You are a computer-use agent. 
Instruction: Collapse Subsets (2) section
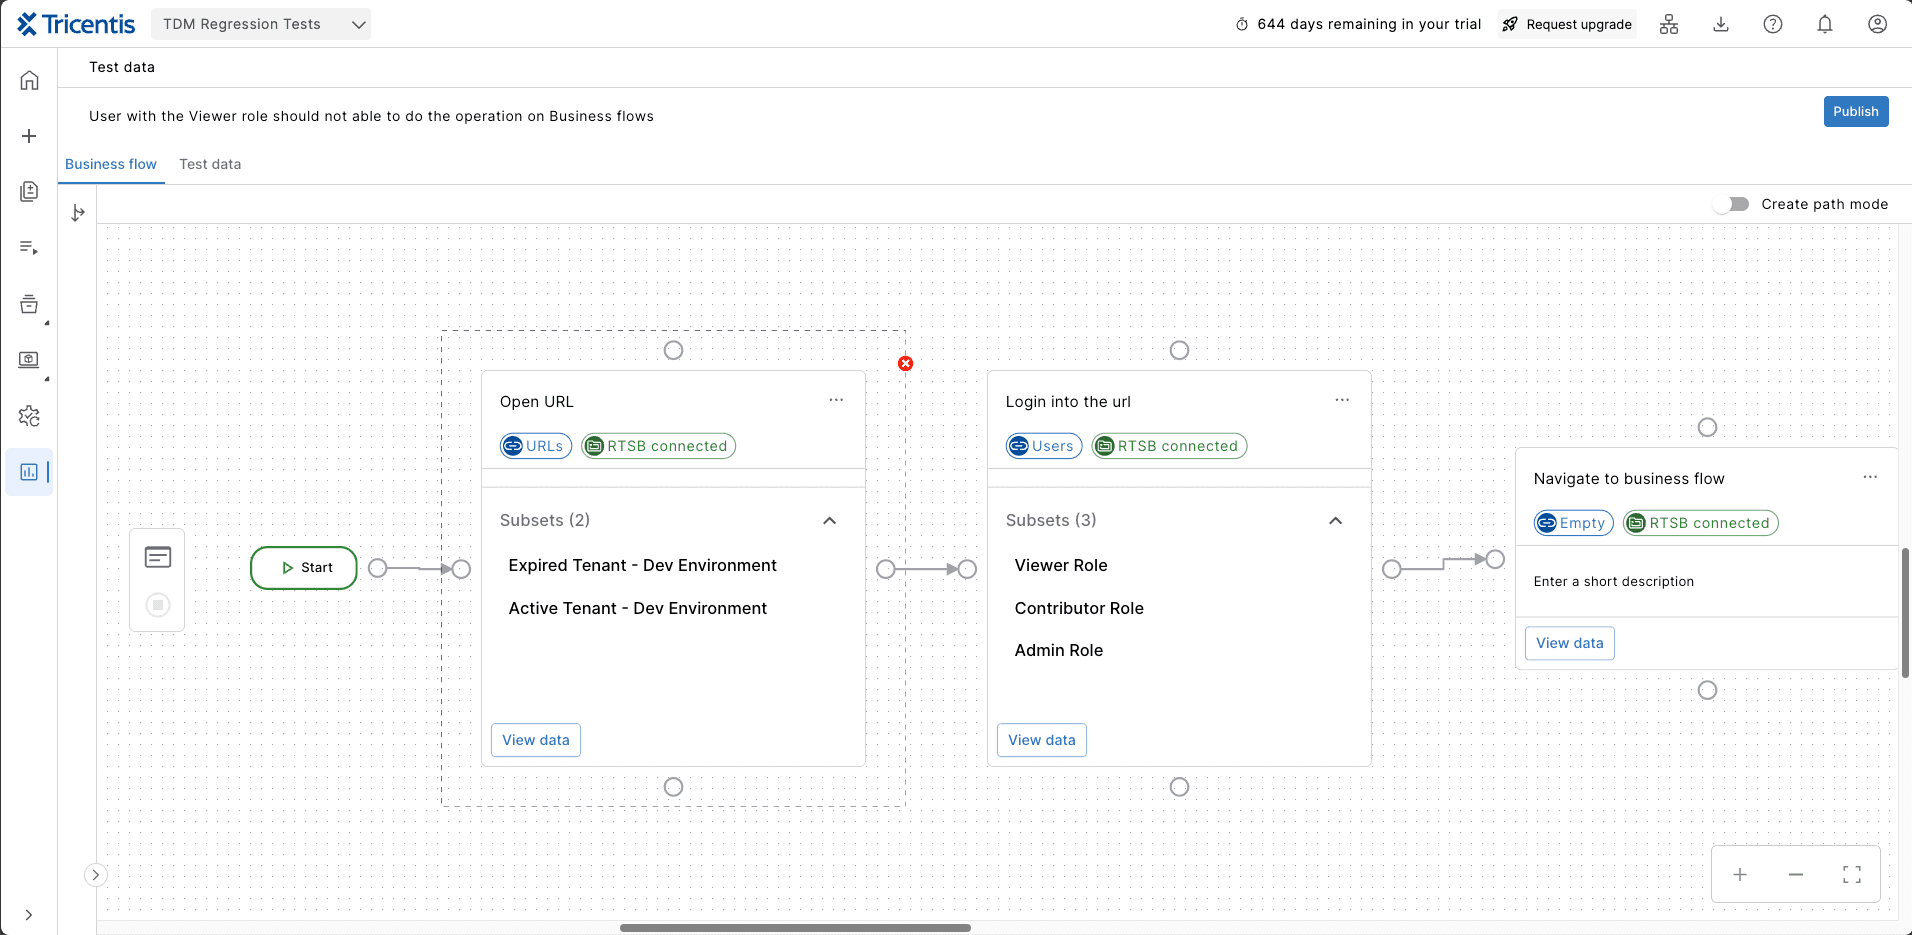(829, 521)
